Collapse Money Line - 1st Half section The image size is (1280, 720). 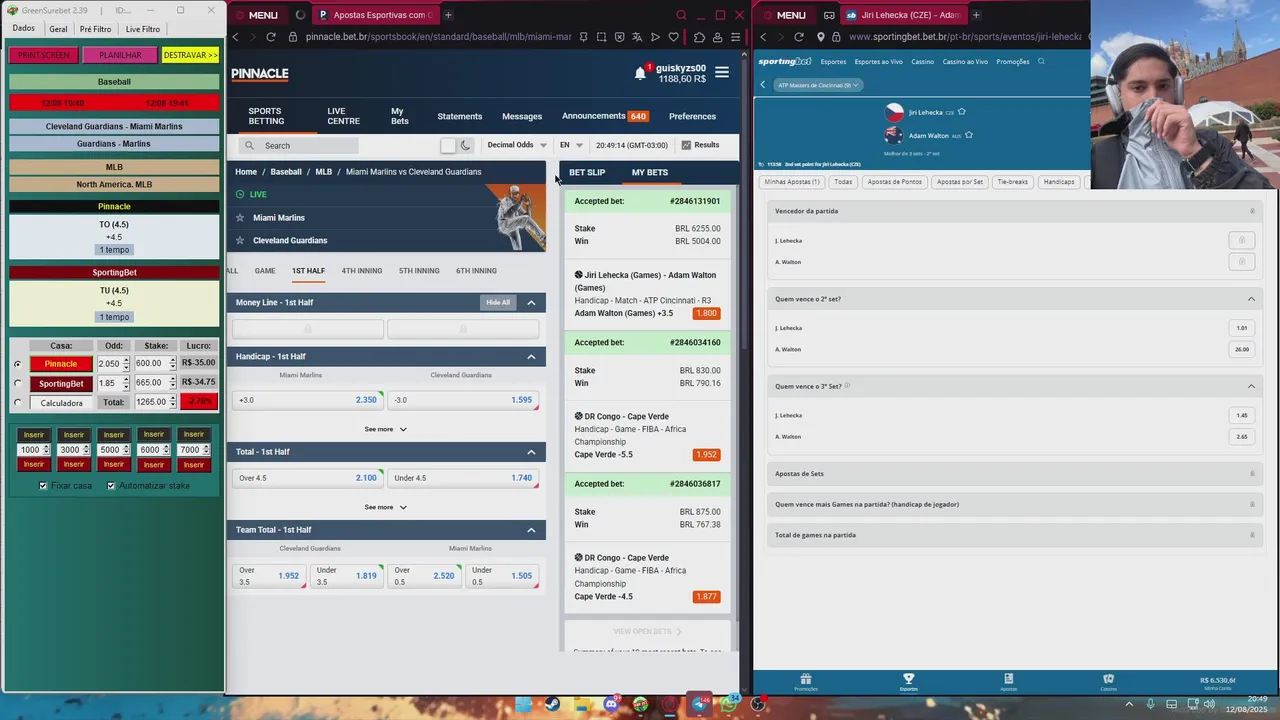531,302
